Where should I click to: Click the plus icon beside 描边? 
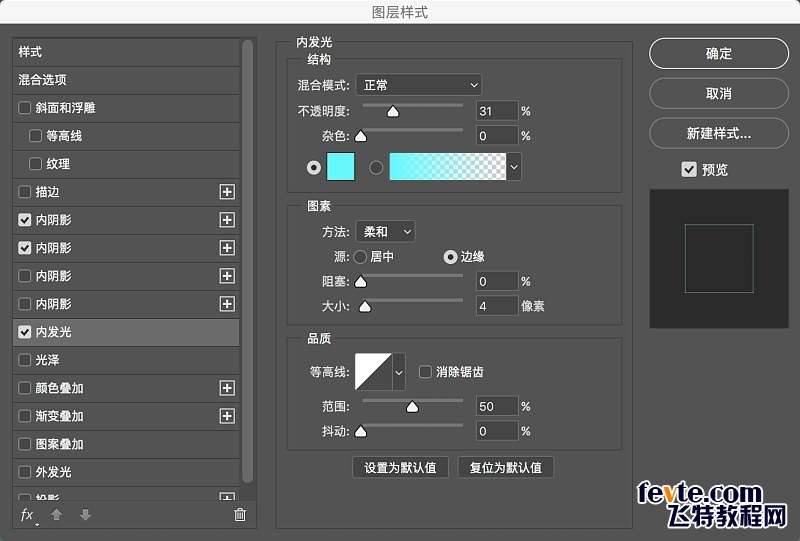tap(227, 192)
